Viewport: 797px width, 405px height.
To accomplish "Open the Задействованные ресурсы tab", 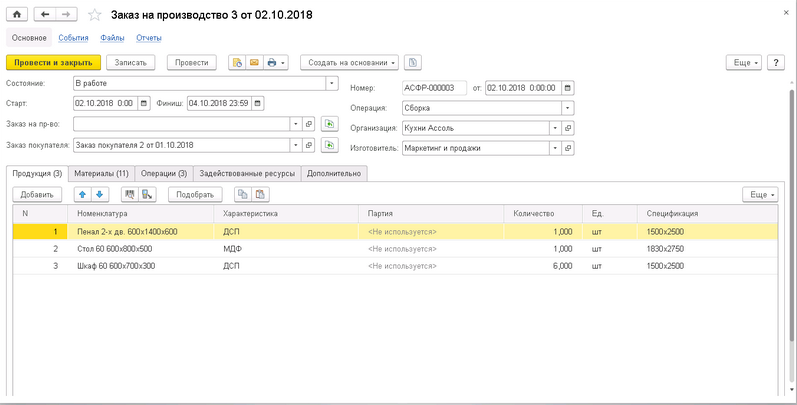I will (x=247, y=173).
